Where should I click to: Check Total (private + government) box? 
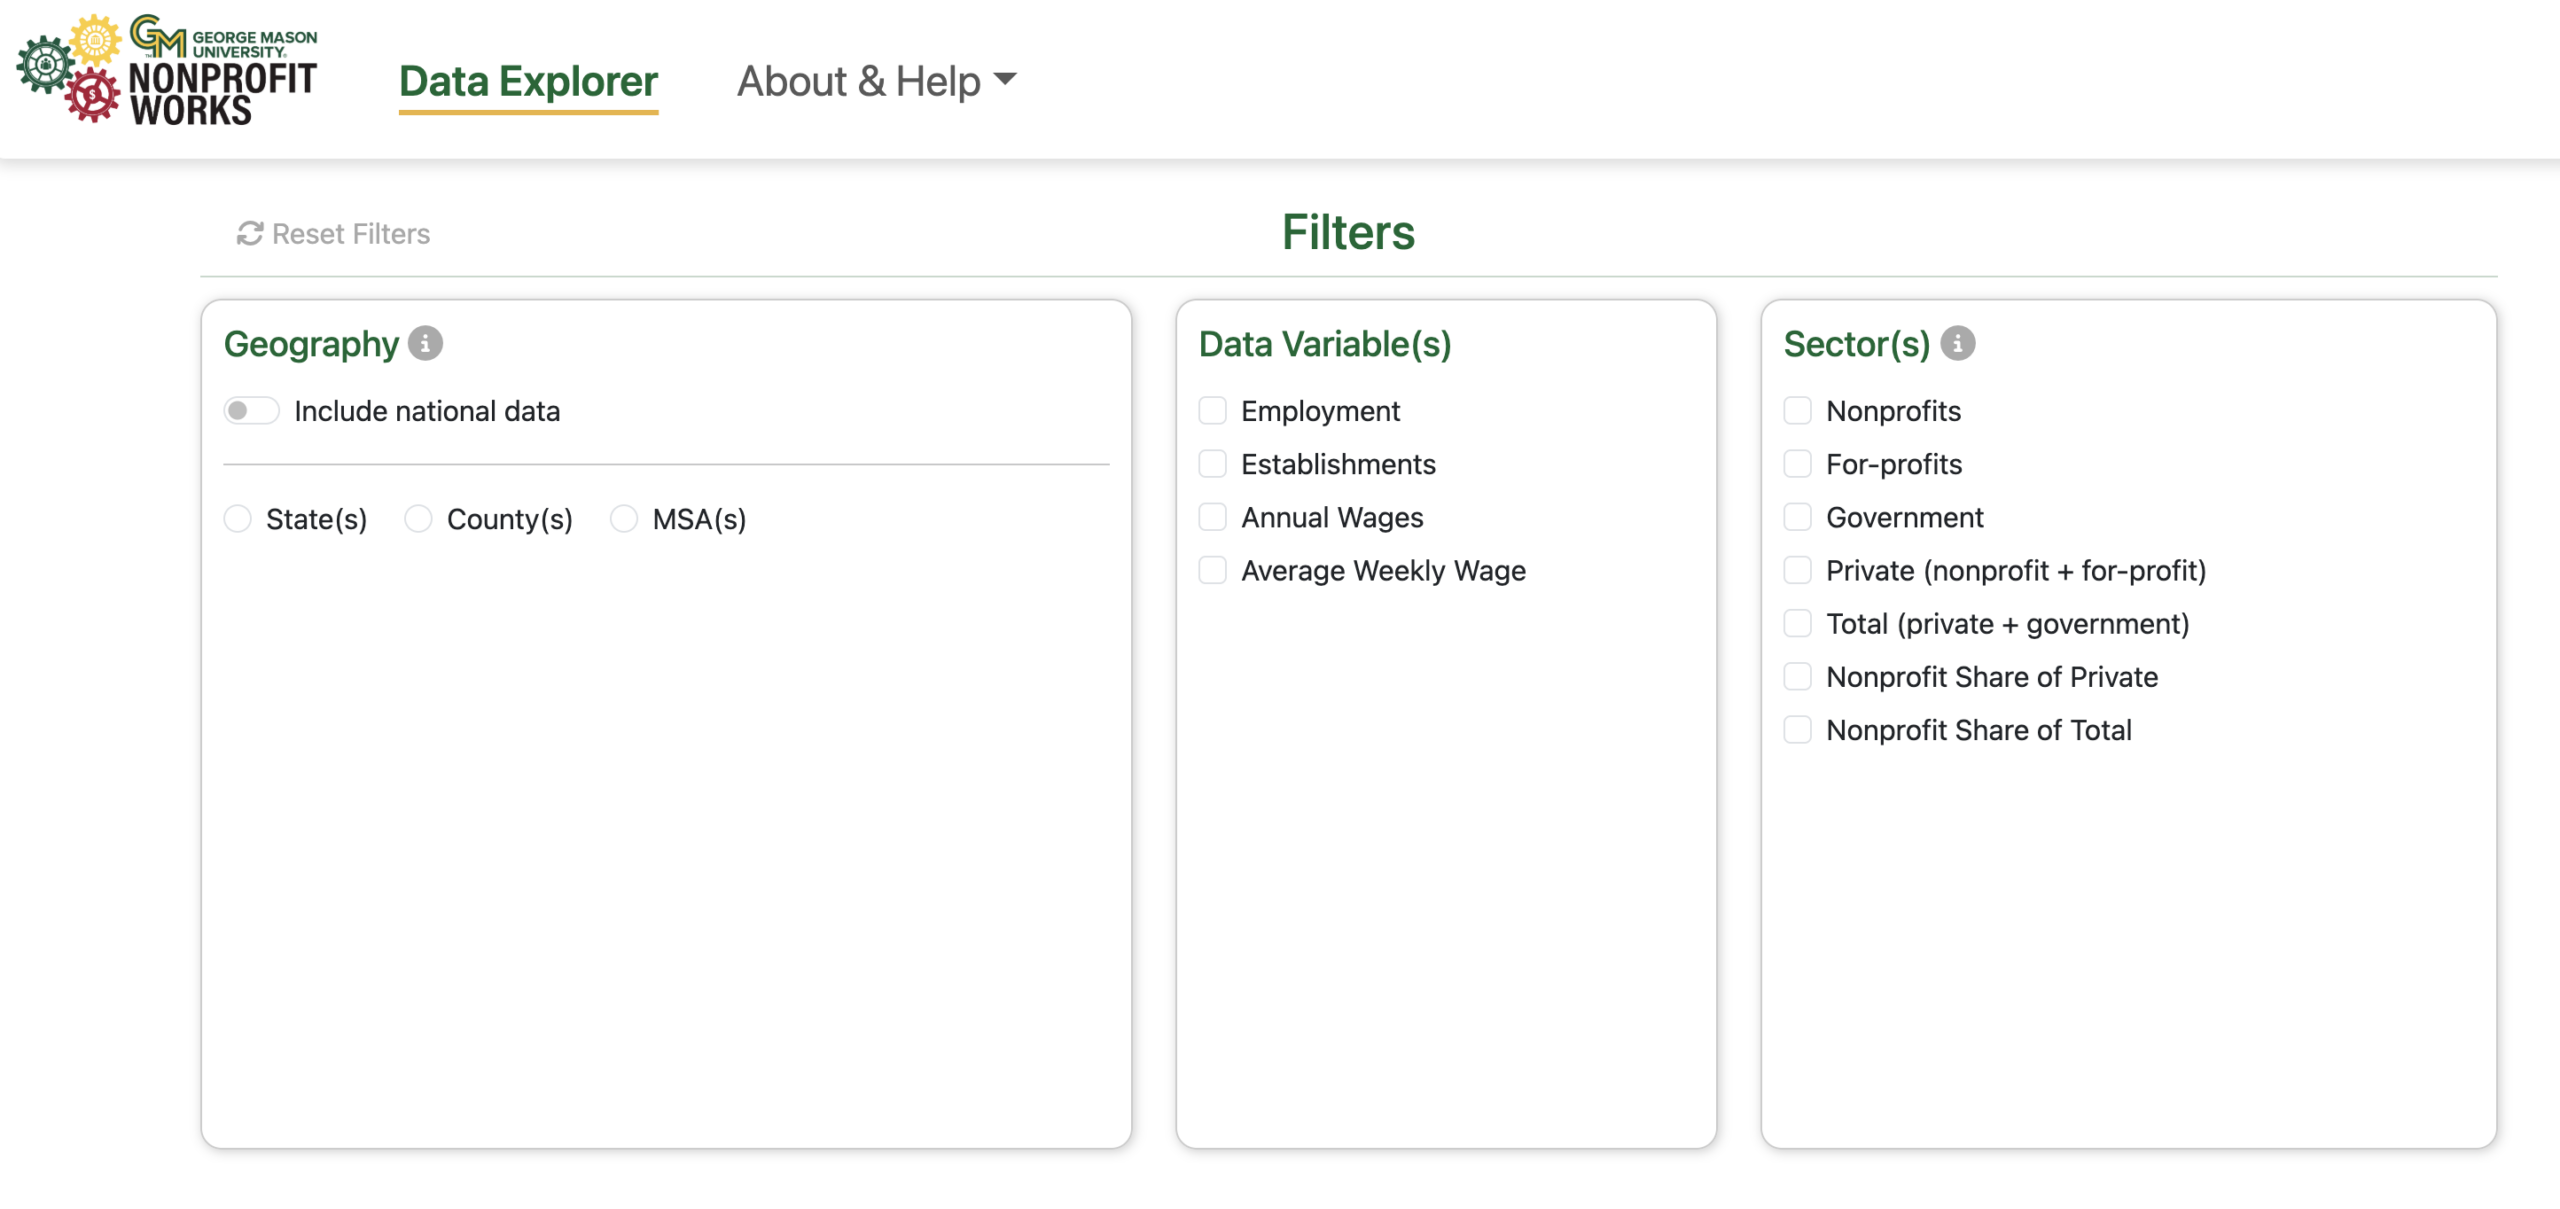click(x=1797, y=624)
